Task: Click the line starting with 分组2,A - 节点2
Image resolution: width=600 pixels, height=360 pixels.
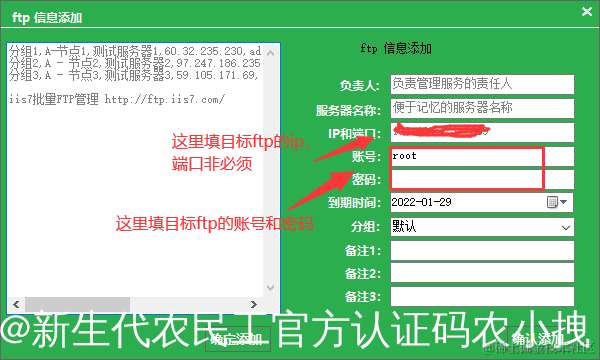Action: (x=134, y=63)
